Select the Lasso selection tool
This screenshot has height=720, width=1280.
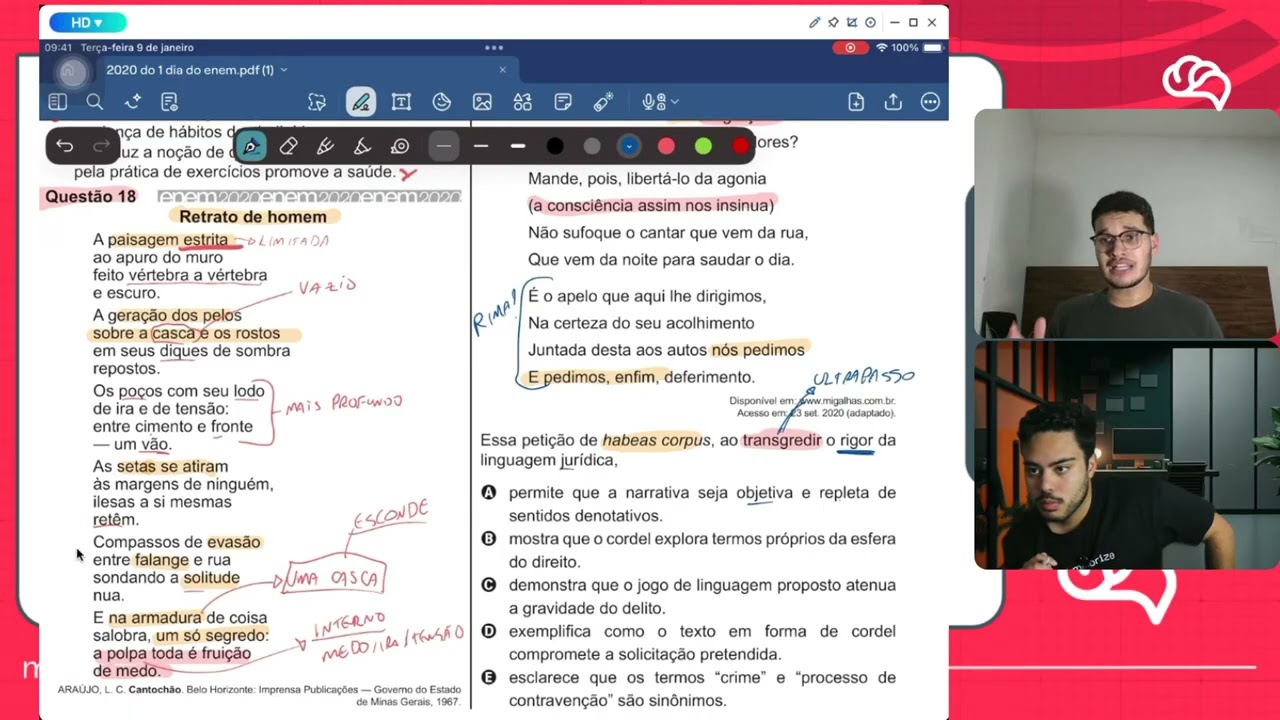click(317, 102)
